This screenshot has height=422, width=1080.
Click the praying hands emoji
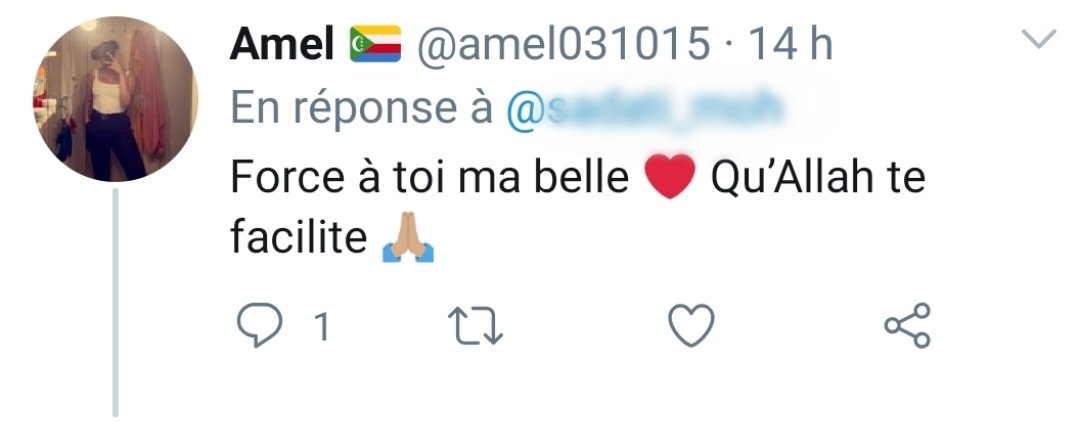click(x=410, y=241)
